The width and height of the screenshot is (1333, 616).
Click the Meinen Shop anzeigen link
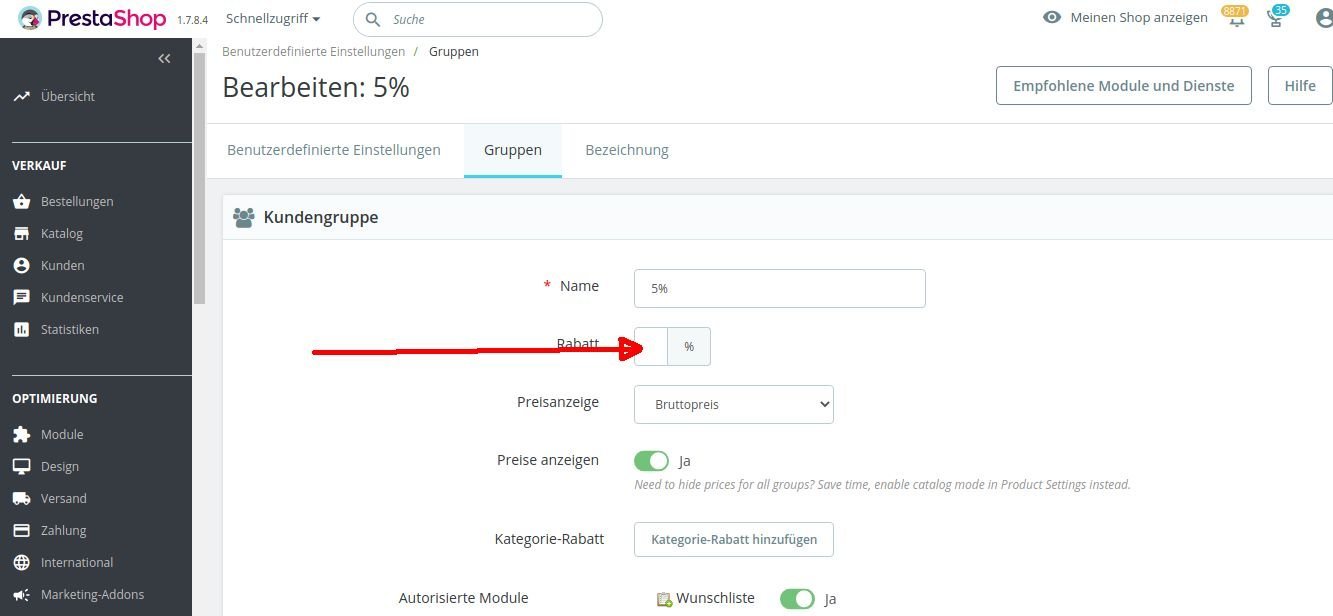pyautogui.click(x=1125, y=18)
